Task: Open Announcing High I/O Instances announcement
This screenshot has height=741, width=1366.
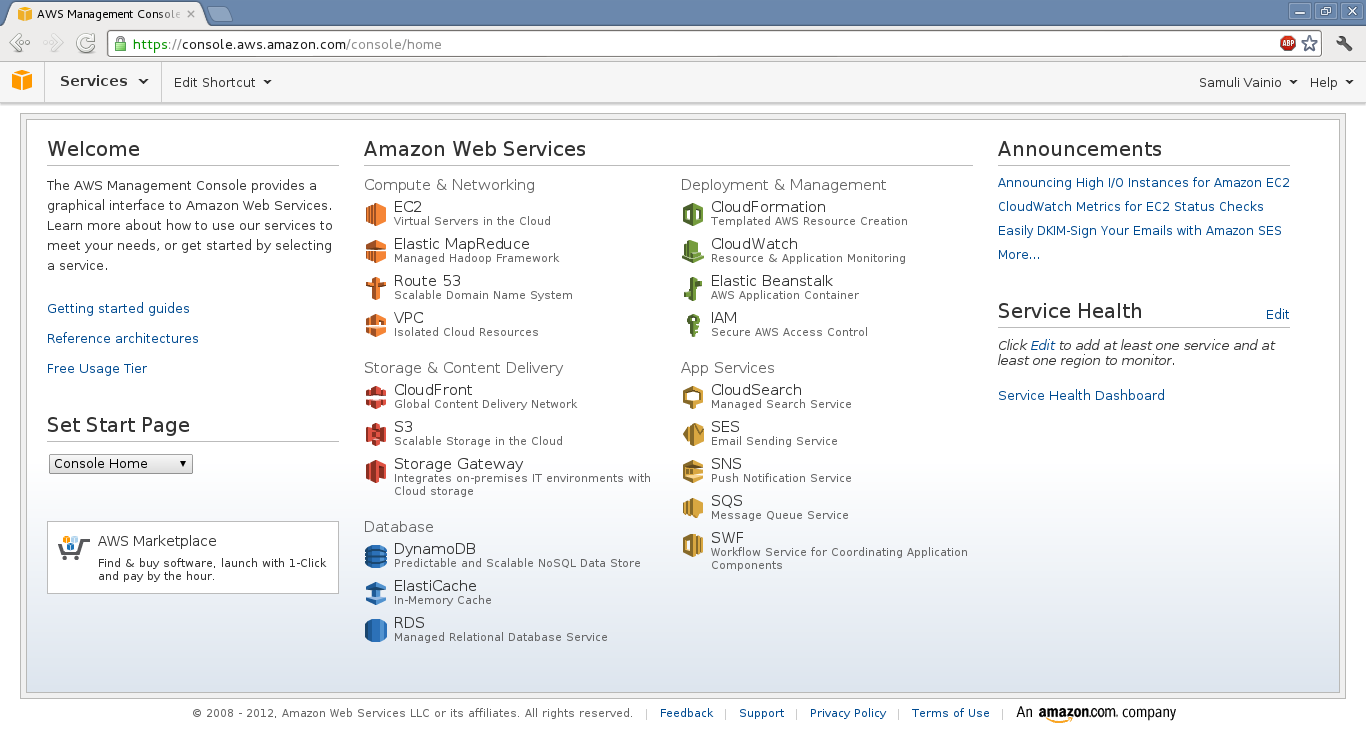Action: tap(1144, 183)
